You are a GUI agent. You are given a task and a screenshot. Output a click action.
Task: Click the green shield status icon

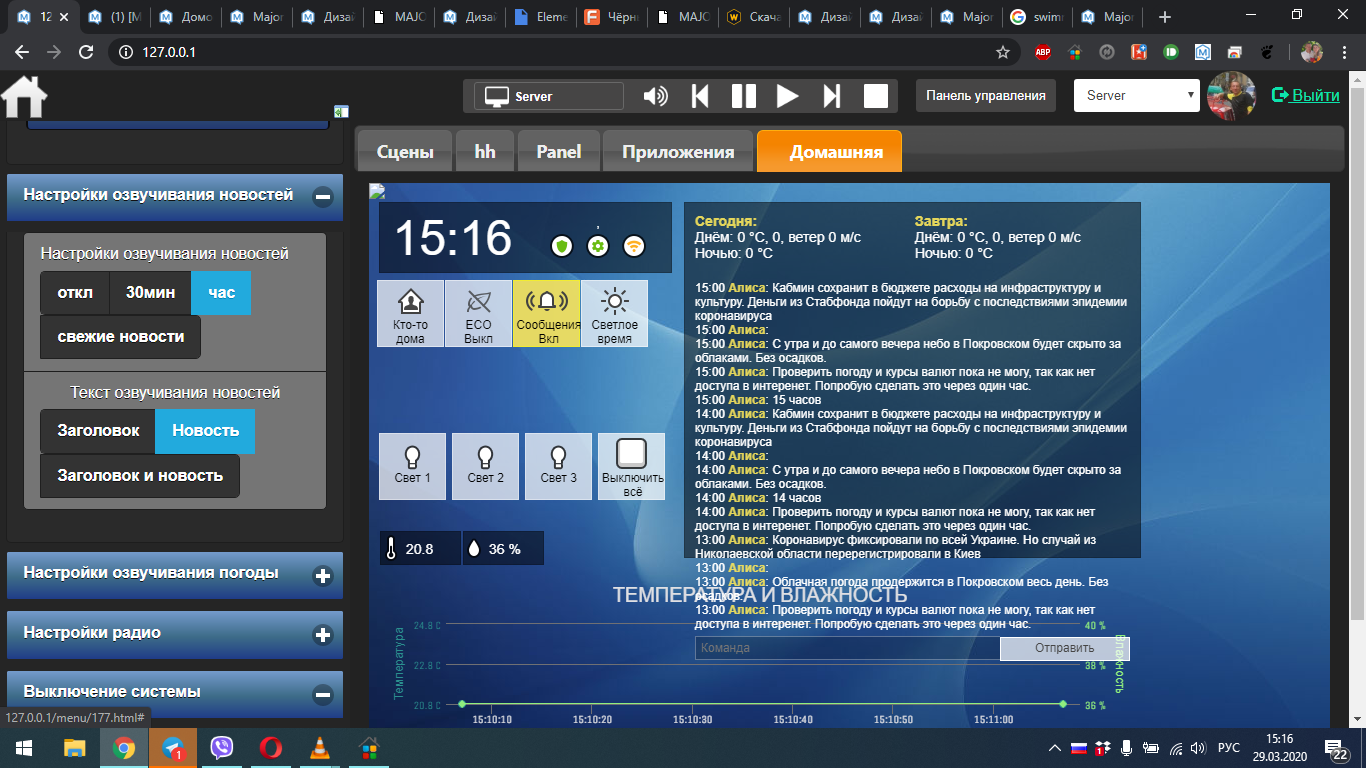[562, 246]
